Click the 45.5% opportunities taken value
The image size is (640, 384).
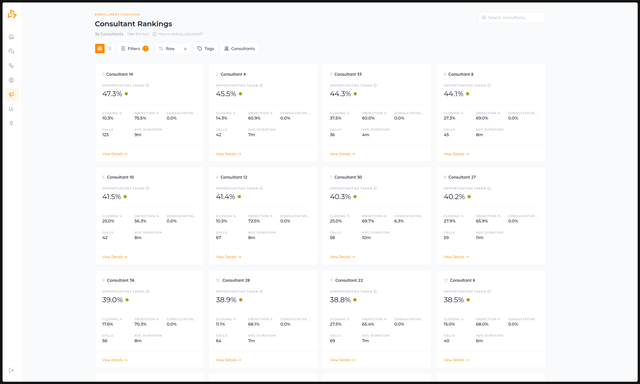pyautogui.click(x=226, y=94)
